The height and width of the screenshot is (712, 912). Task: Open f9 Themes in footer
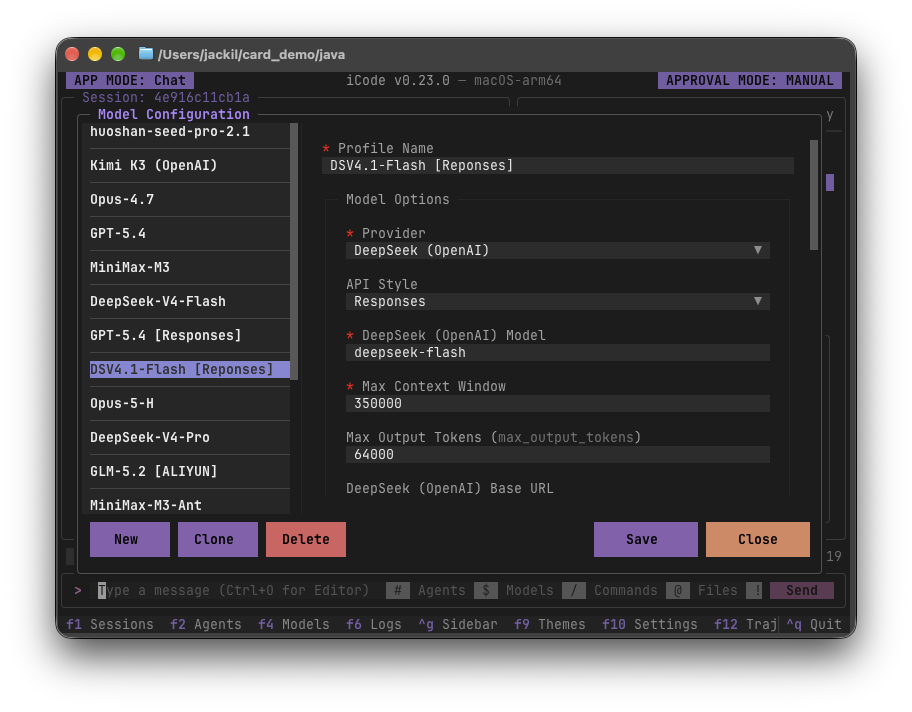[550, 624]
